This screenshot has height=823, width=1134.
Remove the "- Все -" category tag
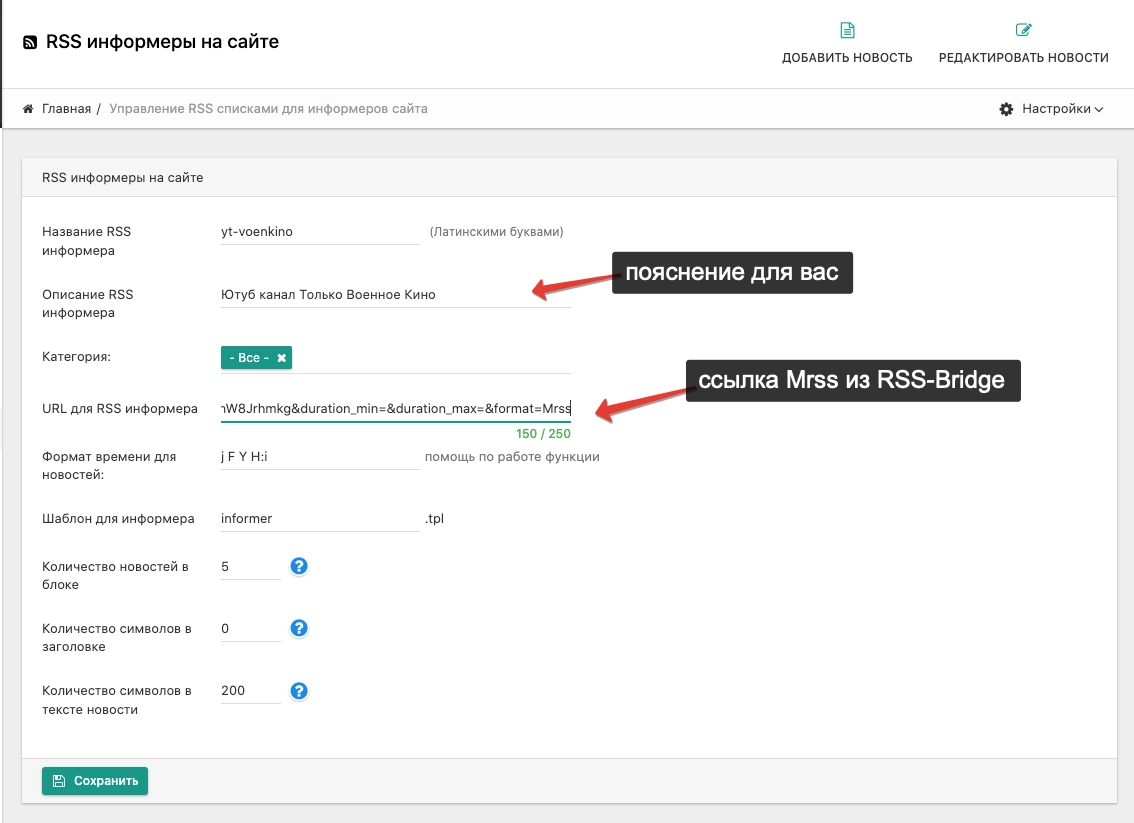pos(281,357)
